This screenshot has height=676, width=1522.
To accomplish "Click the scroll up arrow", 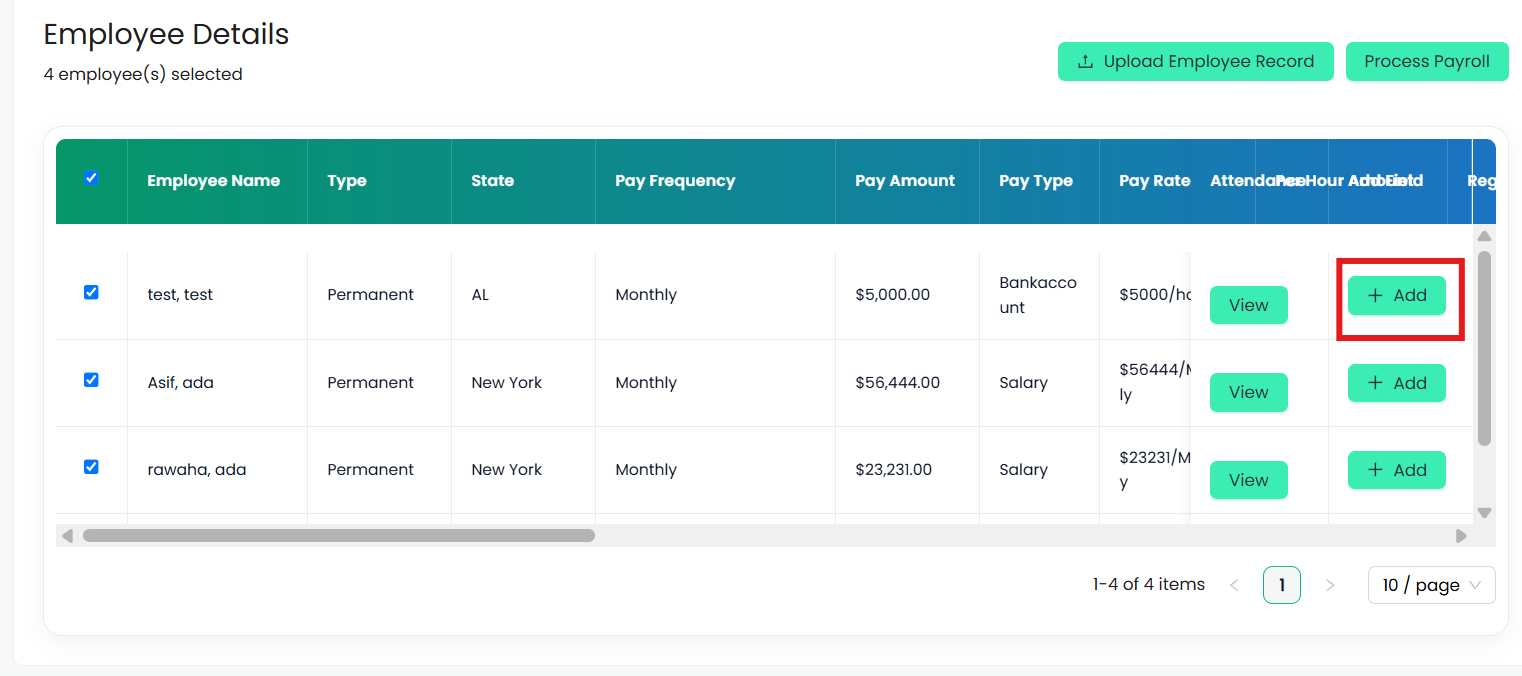I will click(1484, 236).
